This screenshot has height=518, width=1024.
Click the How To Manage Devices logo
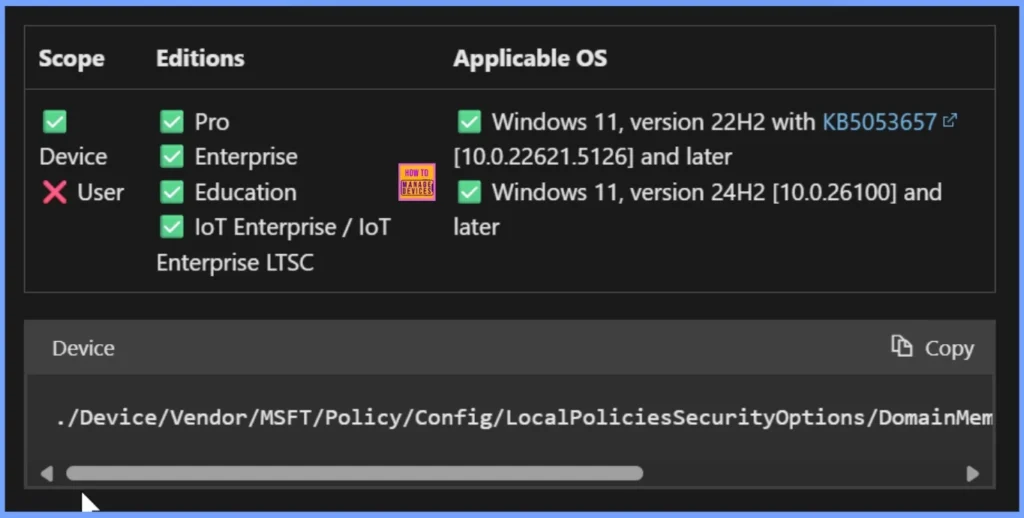coord(416,183)
